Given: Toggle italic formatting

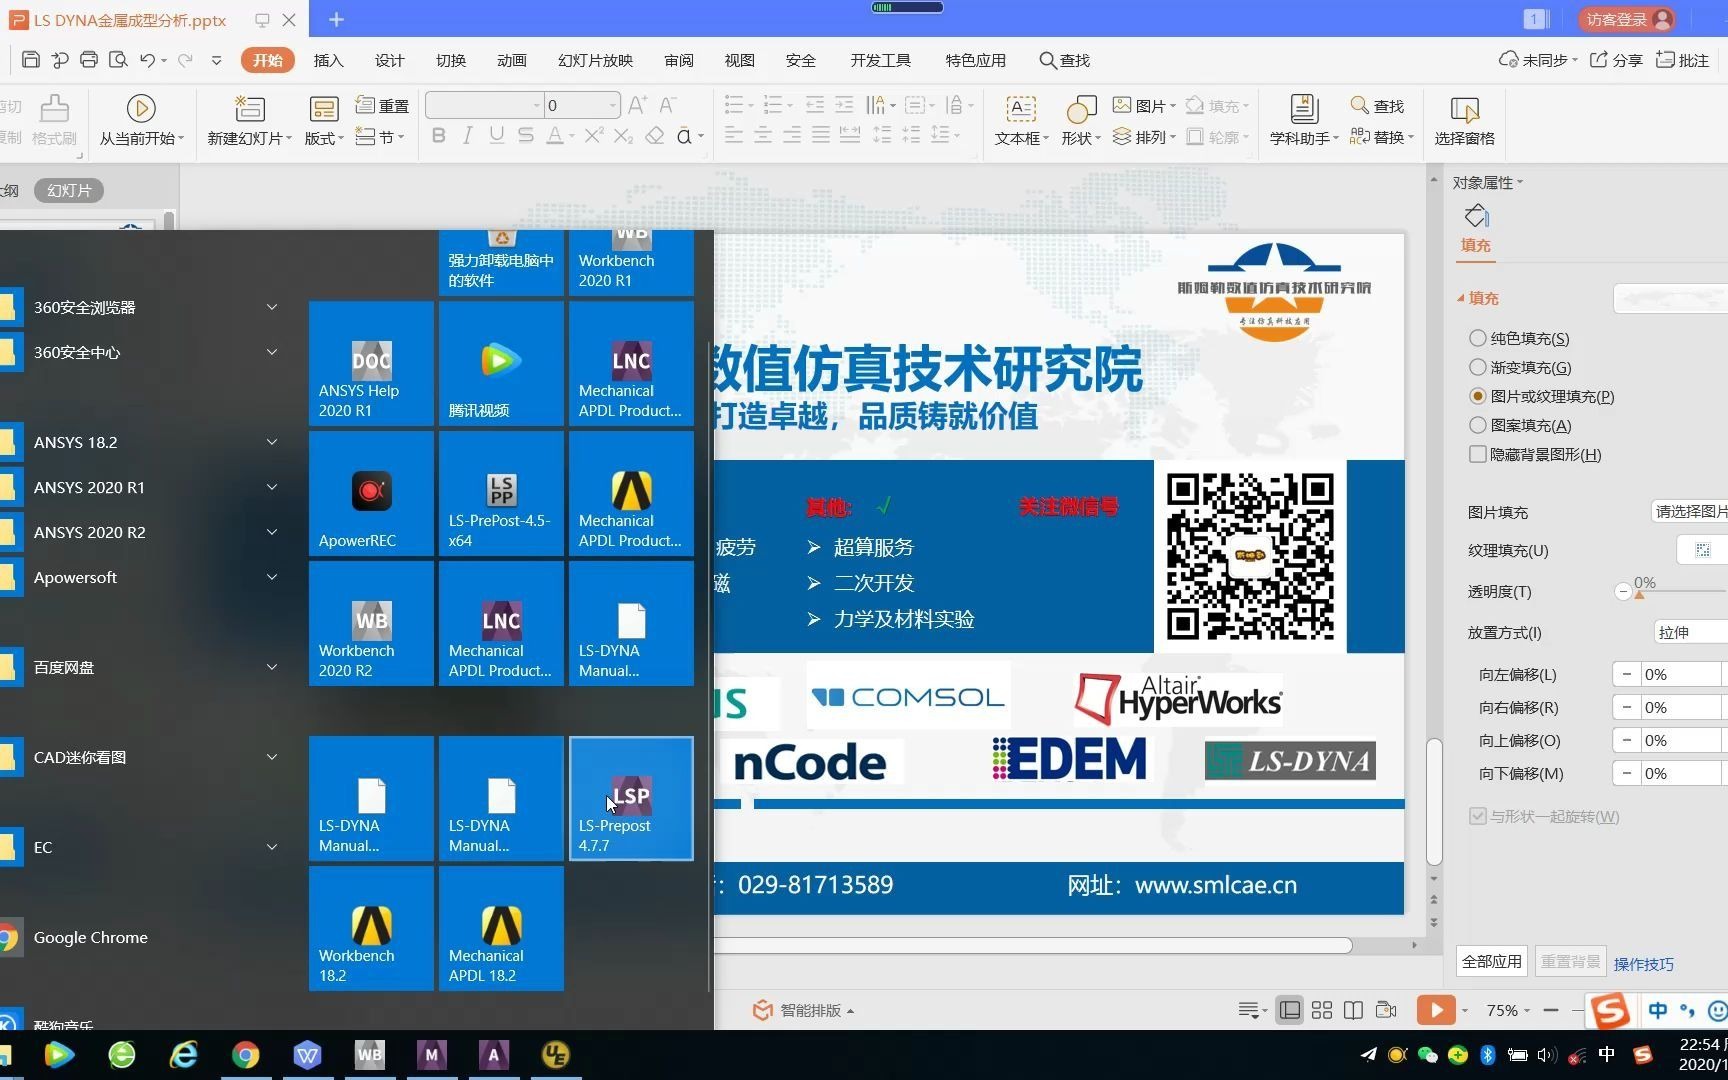Looking at the screenshot, I should pos(467,136).
